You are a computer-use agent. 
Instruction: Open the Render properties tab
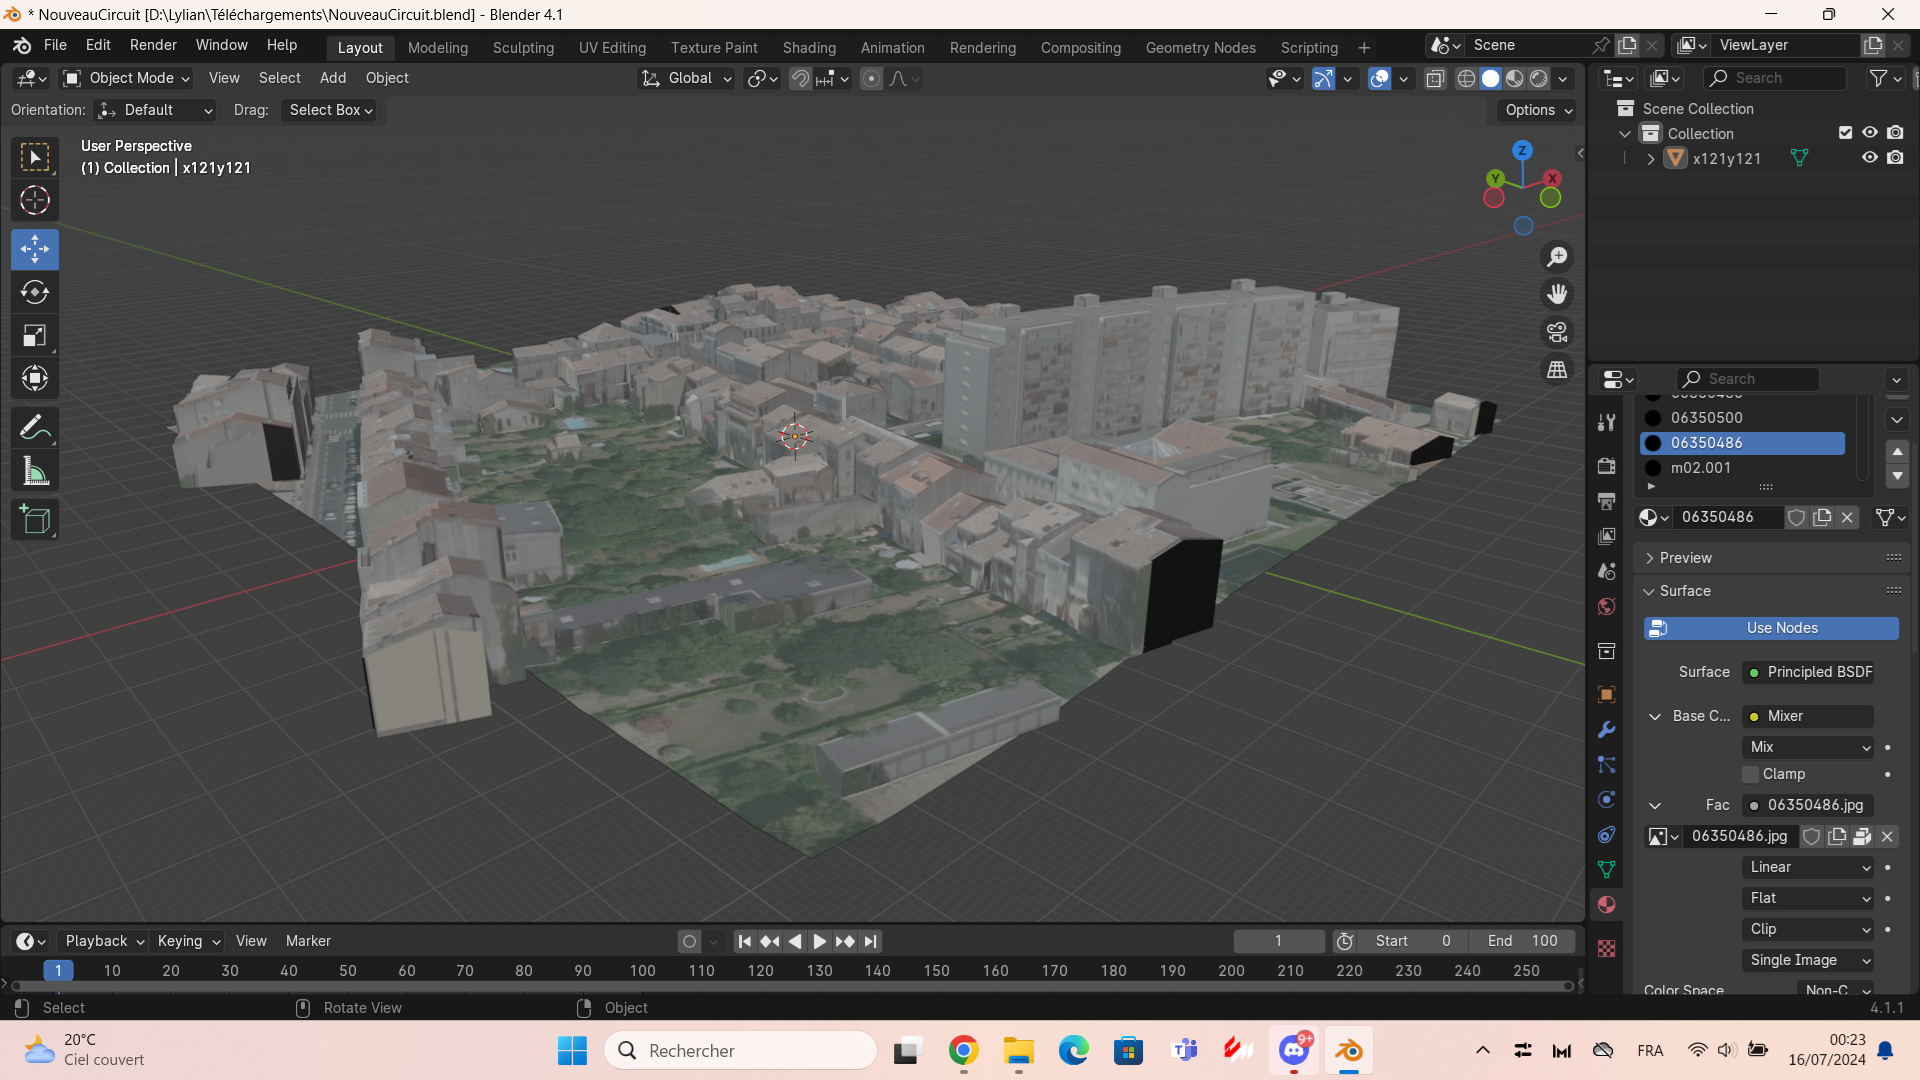tap(1607, 466)
